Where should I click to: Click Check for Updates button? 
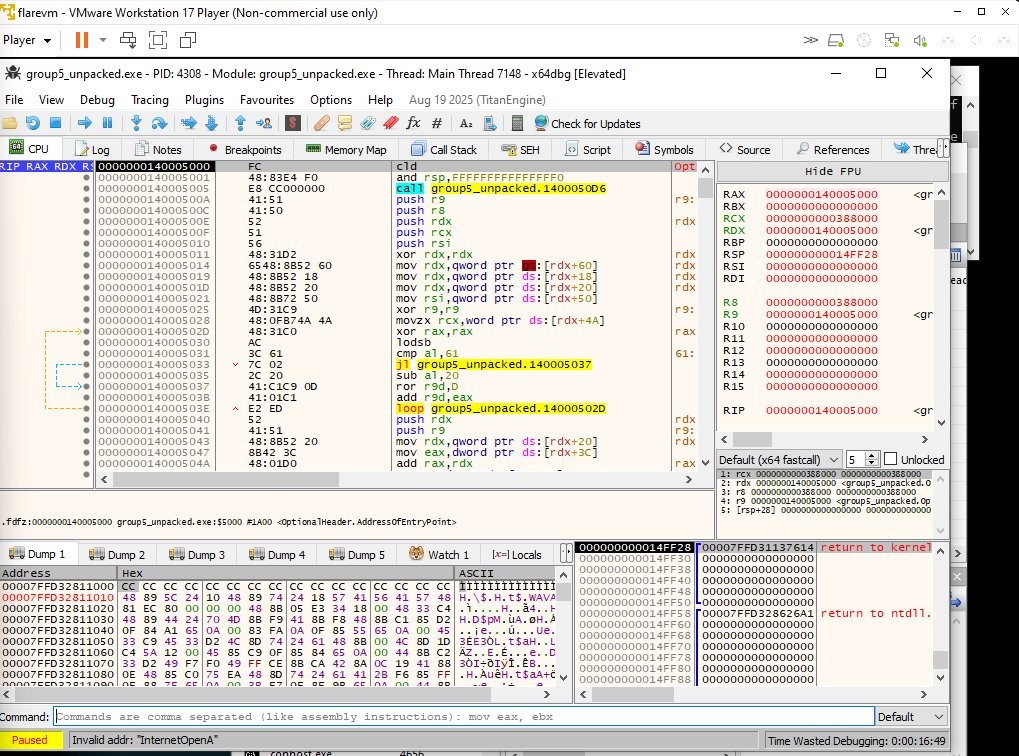click(587, 124)
